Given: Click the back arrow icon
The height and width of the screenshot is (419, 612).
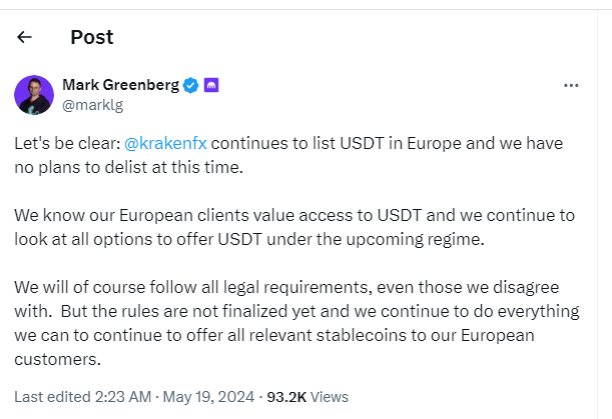Looking at the screenshot, I should 25,37.
